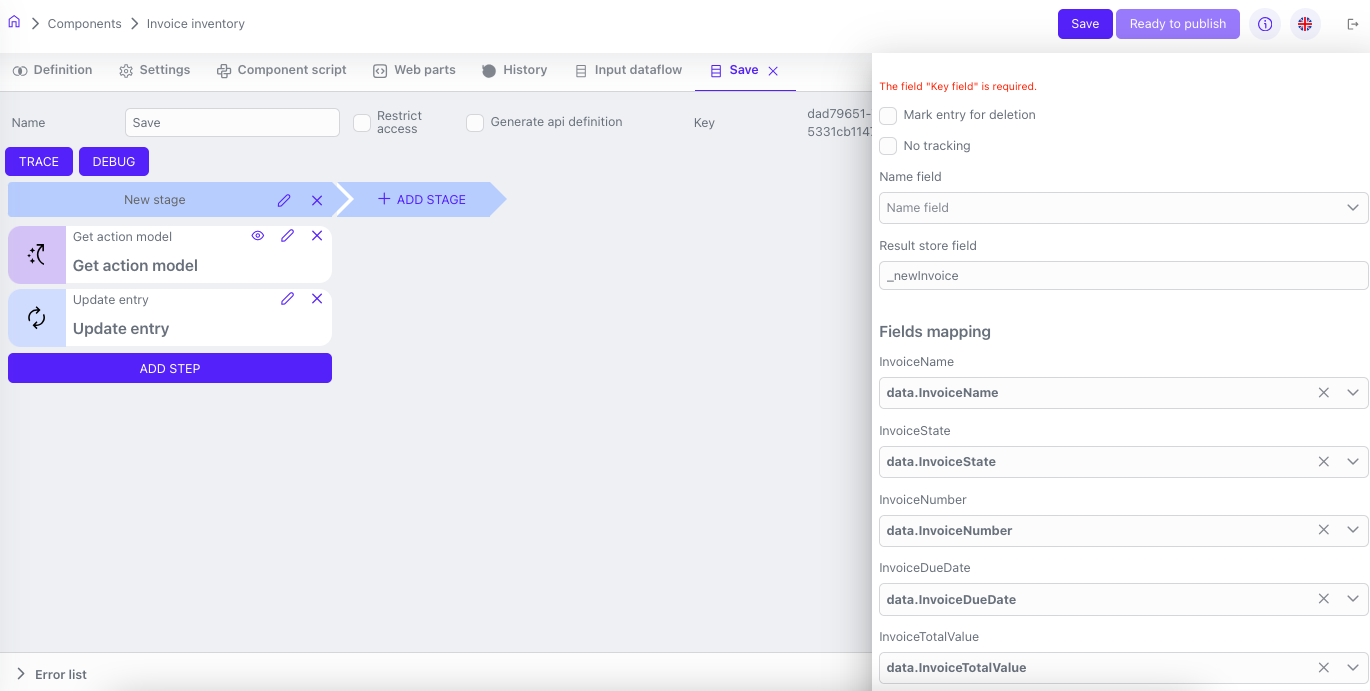Expand the InvoiceState mapping dropdown
Viewport: 1370px width, 691px height.
[x=1353, y=462]
